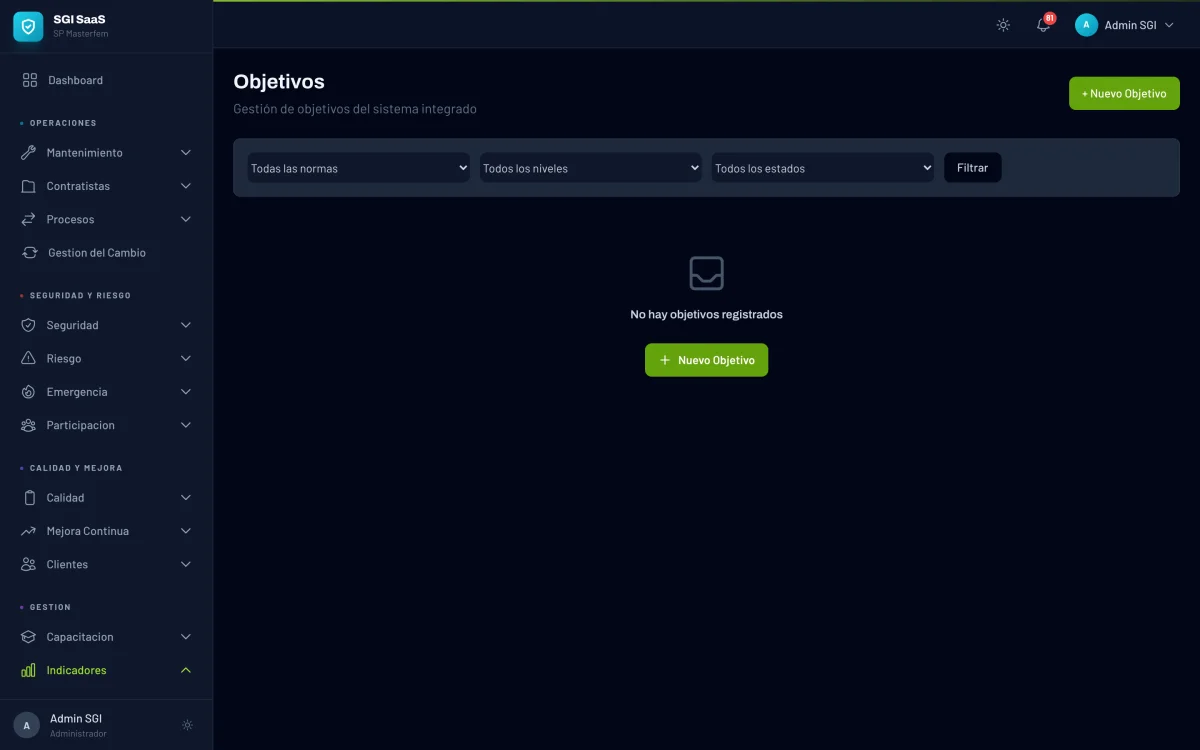Toggle theme with sidebar footer sun icon

click(x=187, y=725)
